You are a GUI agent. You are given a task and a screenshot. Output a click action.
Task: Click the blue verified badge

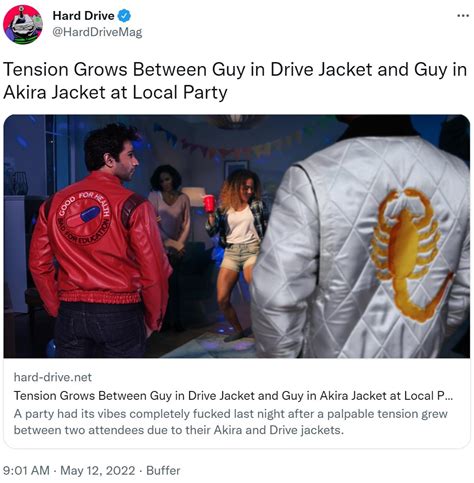click(125, 16)
